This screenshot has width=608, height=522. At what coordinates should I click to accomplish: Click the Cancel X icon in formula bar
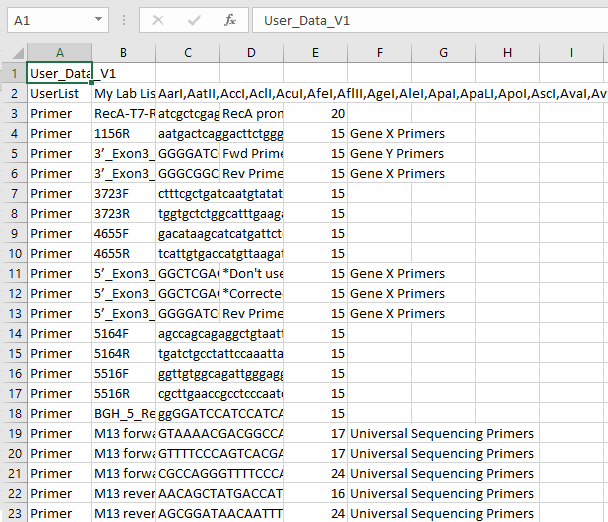[x=158, y=20]
